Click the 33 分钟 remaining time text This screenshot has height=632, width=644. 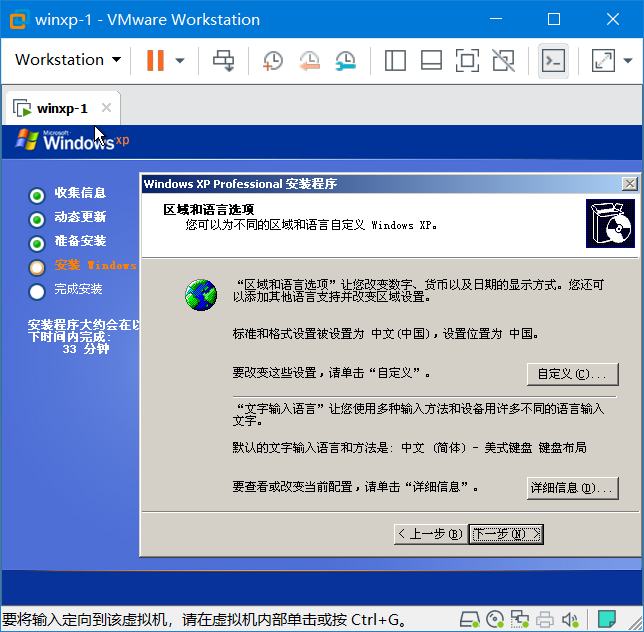point(86,349)
